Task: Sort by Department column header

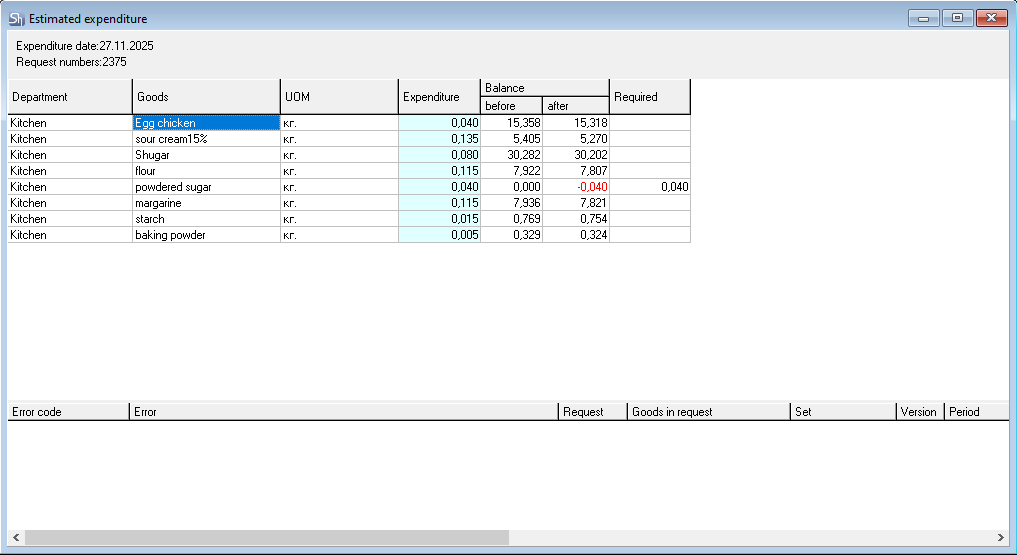Action: (x=70, y=97)
